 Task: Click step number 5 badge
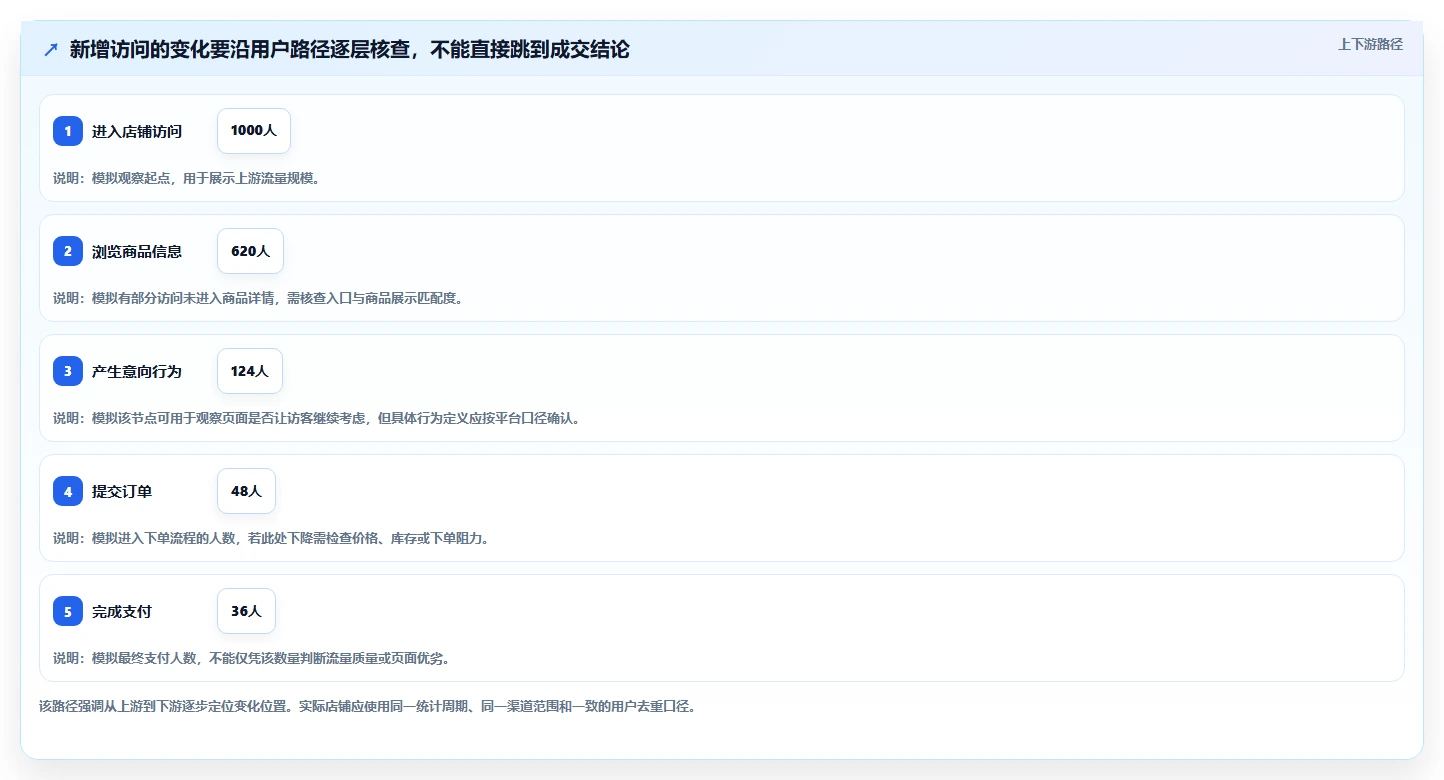68,611
